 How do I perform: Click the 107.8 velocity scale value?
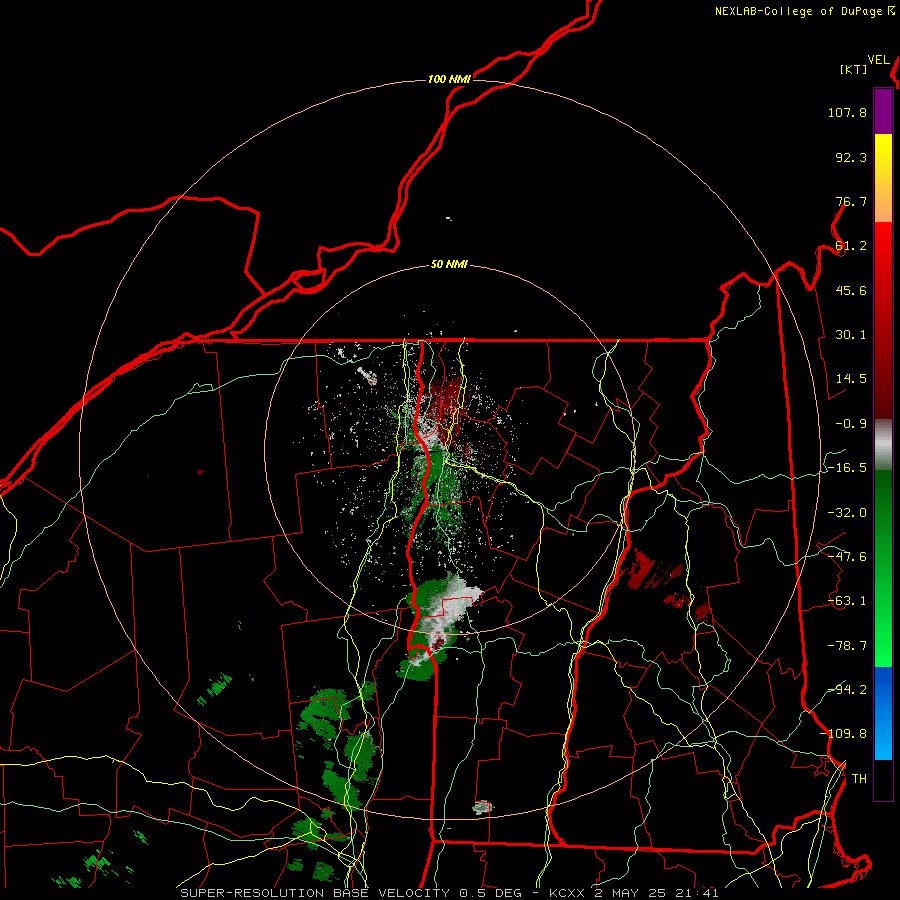tap(847, 112)
